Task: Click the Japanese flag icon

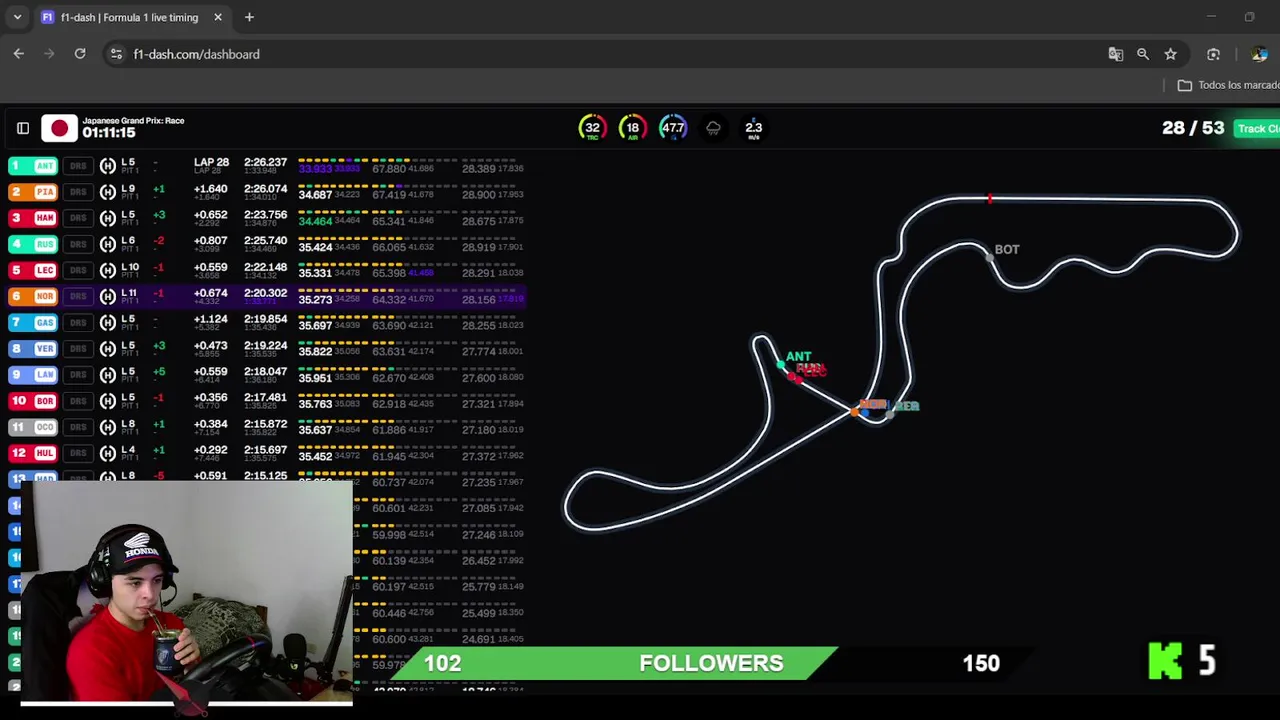Action: coord(59,128)
